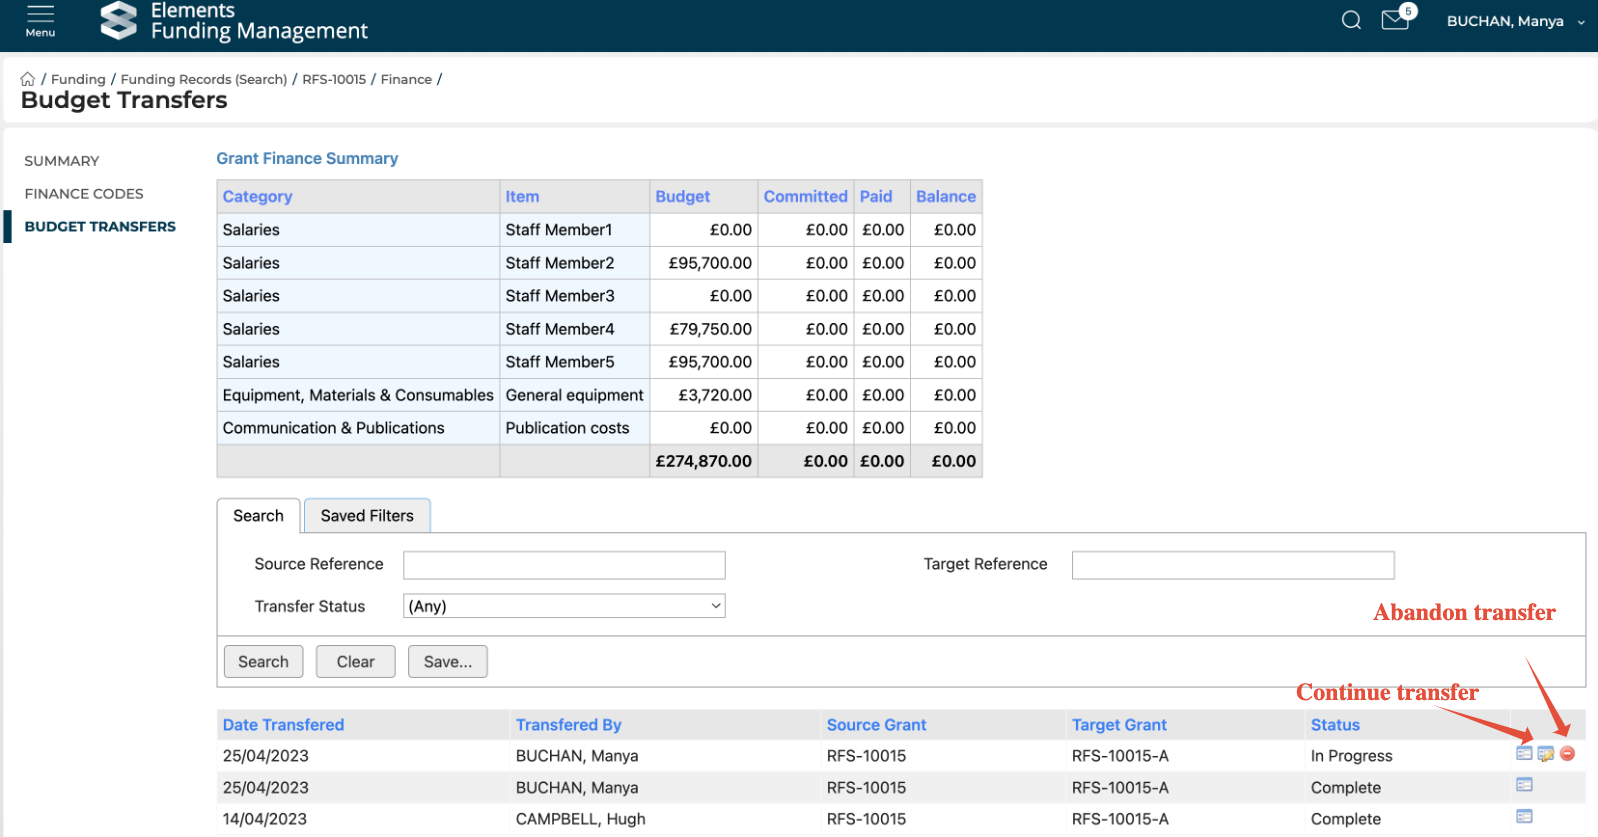Focus the Source Reference input field
1598x837 pixels.
564,565
